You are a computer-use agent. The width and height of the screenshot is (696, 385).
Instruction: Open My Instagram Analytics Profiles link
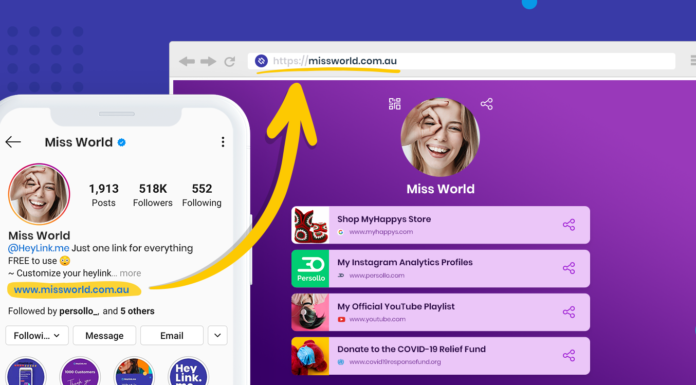[x=440, y=269]
